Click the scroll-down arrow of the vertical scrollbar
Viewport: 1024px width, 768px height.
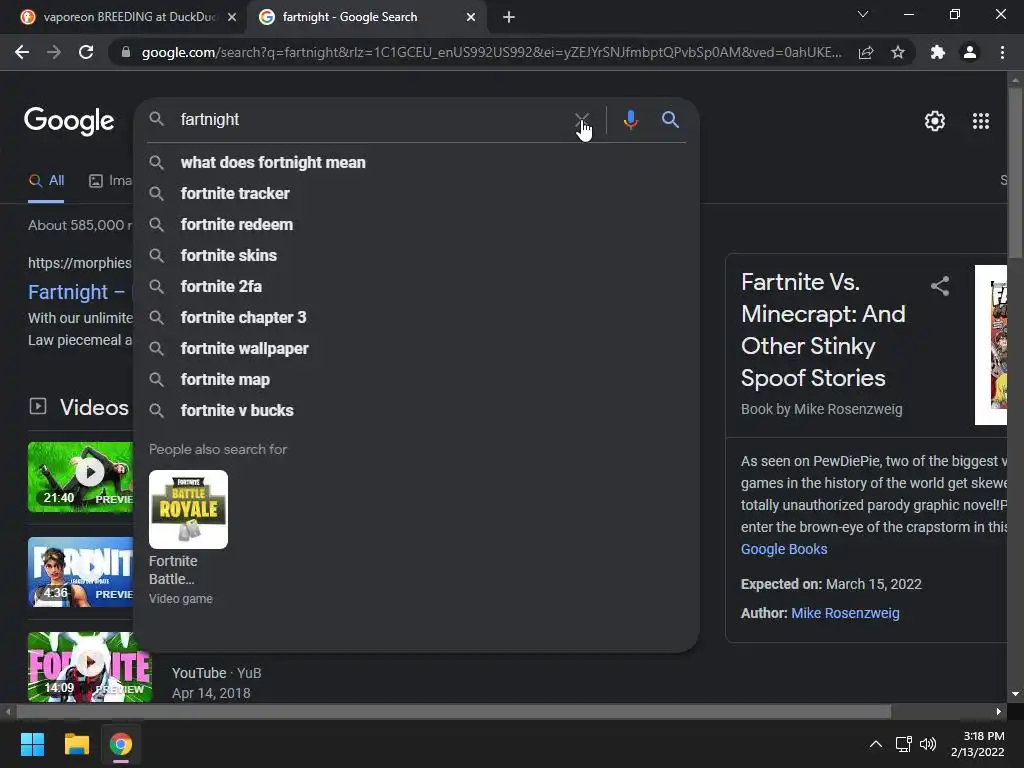[1015, 694]
